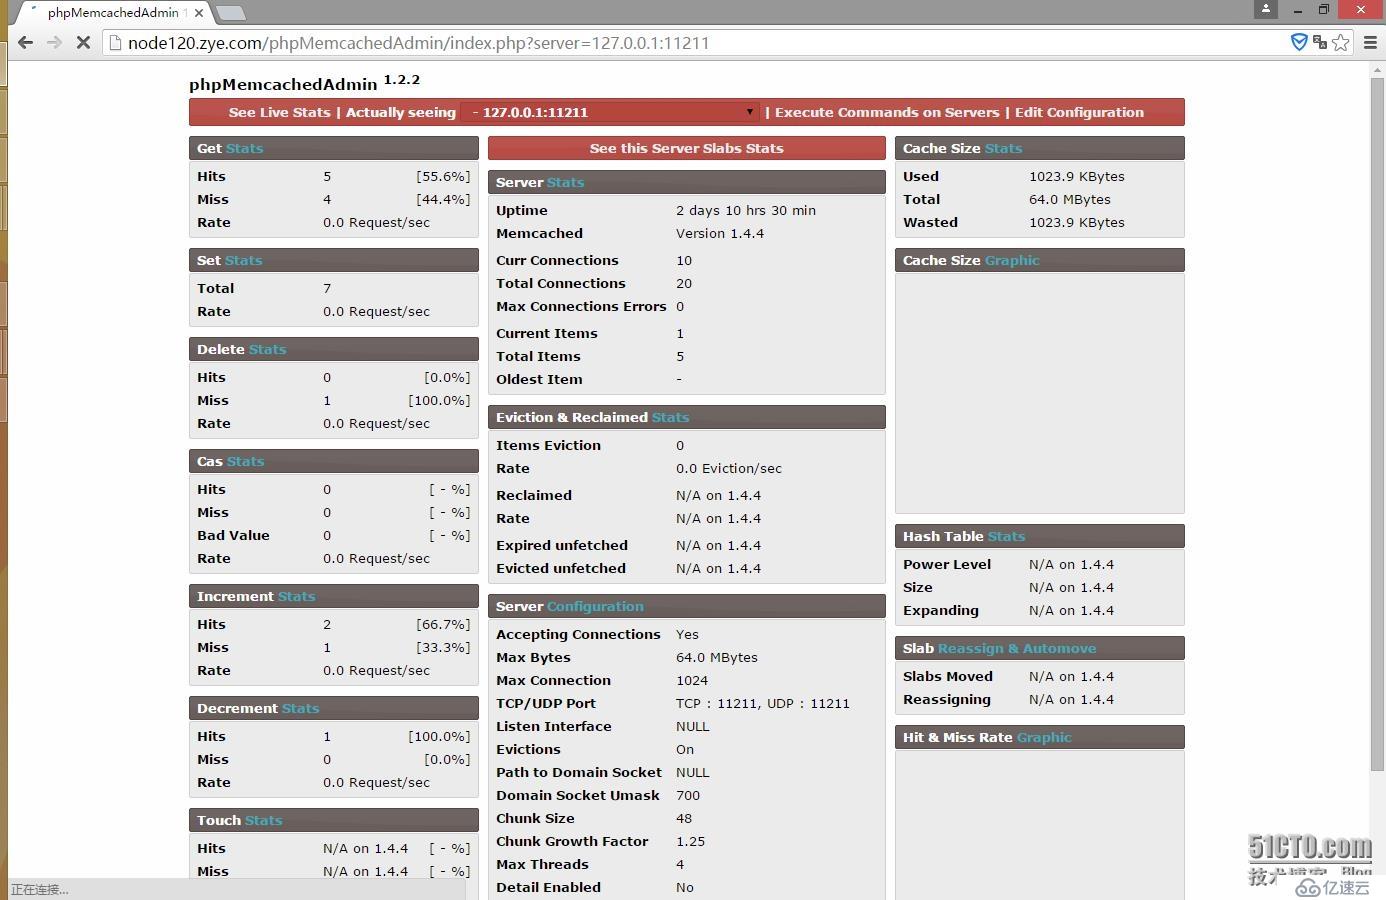Image resolution: width=1386 pixels, height=900 pixels.
Task: Click the Evicted unfetched label
Action: point(561,568)
